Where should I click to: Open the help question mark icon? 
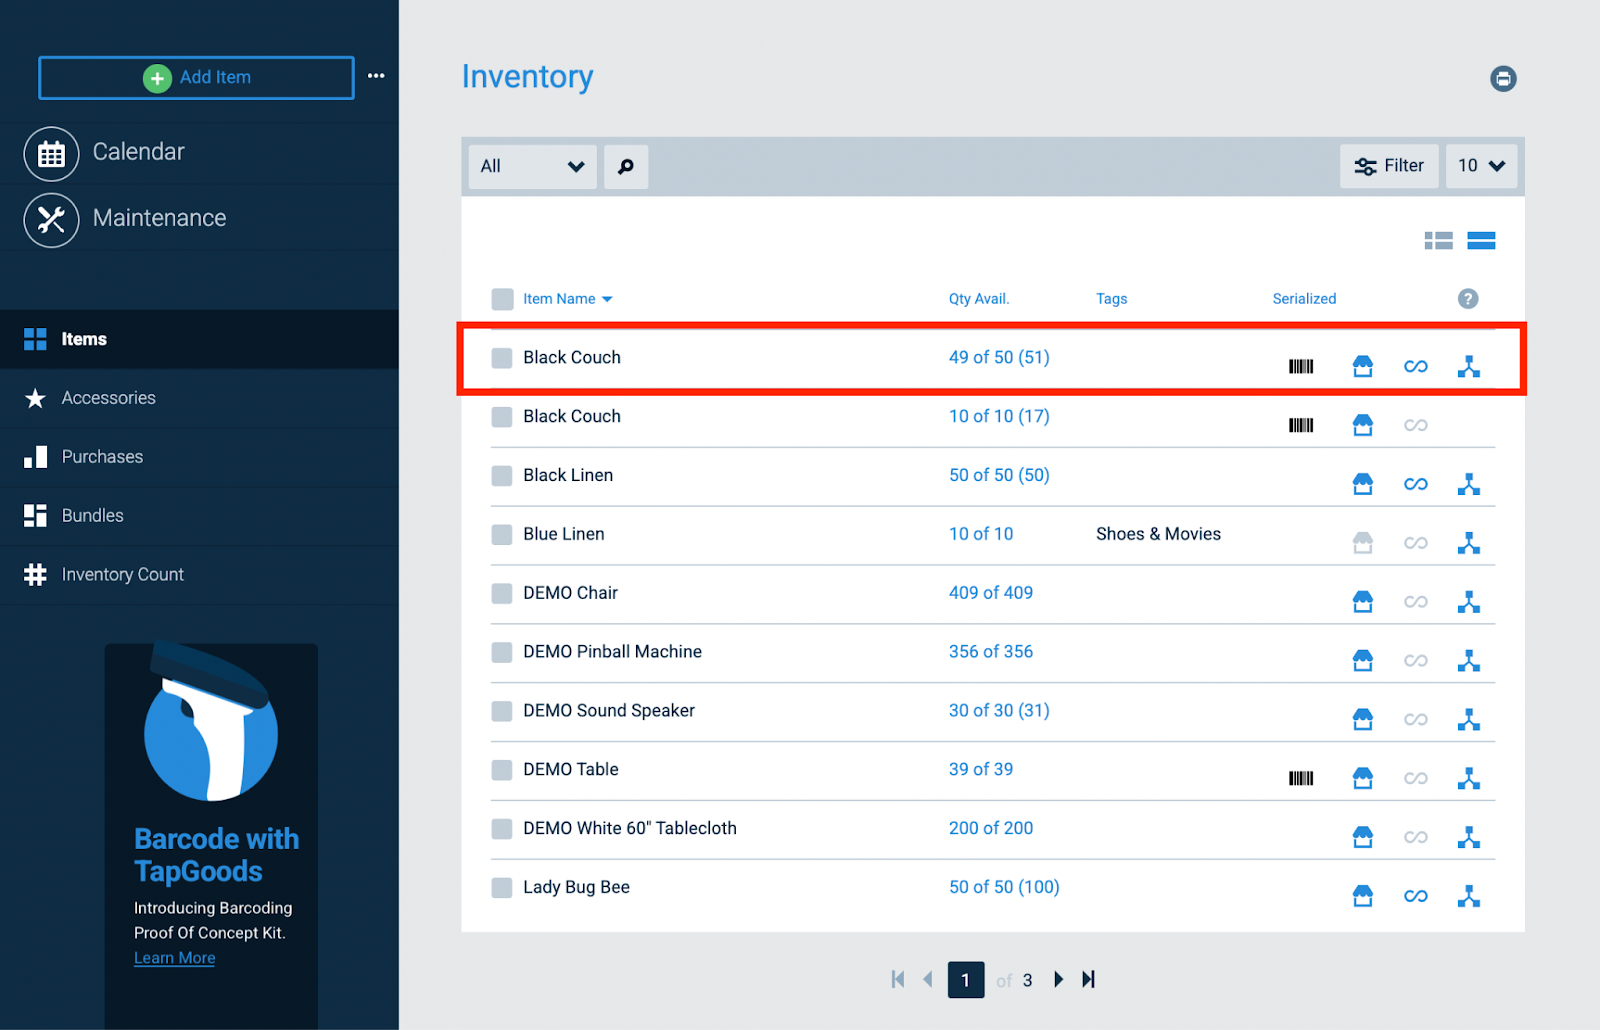pos(1466,298)
